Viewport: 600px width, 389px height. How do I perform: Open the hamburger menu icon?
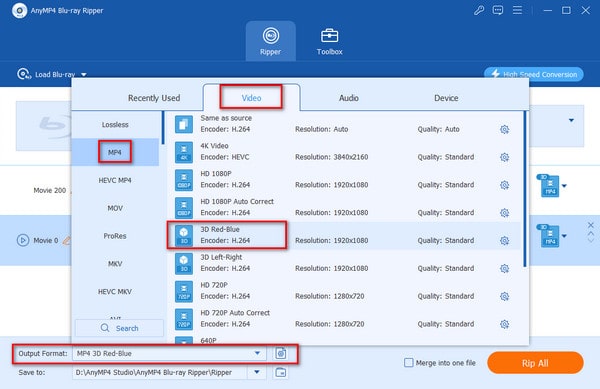click(x=517, y=10)
